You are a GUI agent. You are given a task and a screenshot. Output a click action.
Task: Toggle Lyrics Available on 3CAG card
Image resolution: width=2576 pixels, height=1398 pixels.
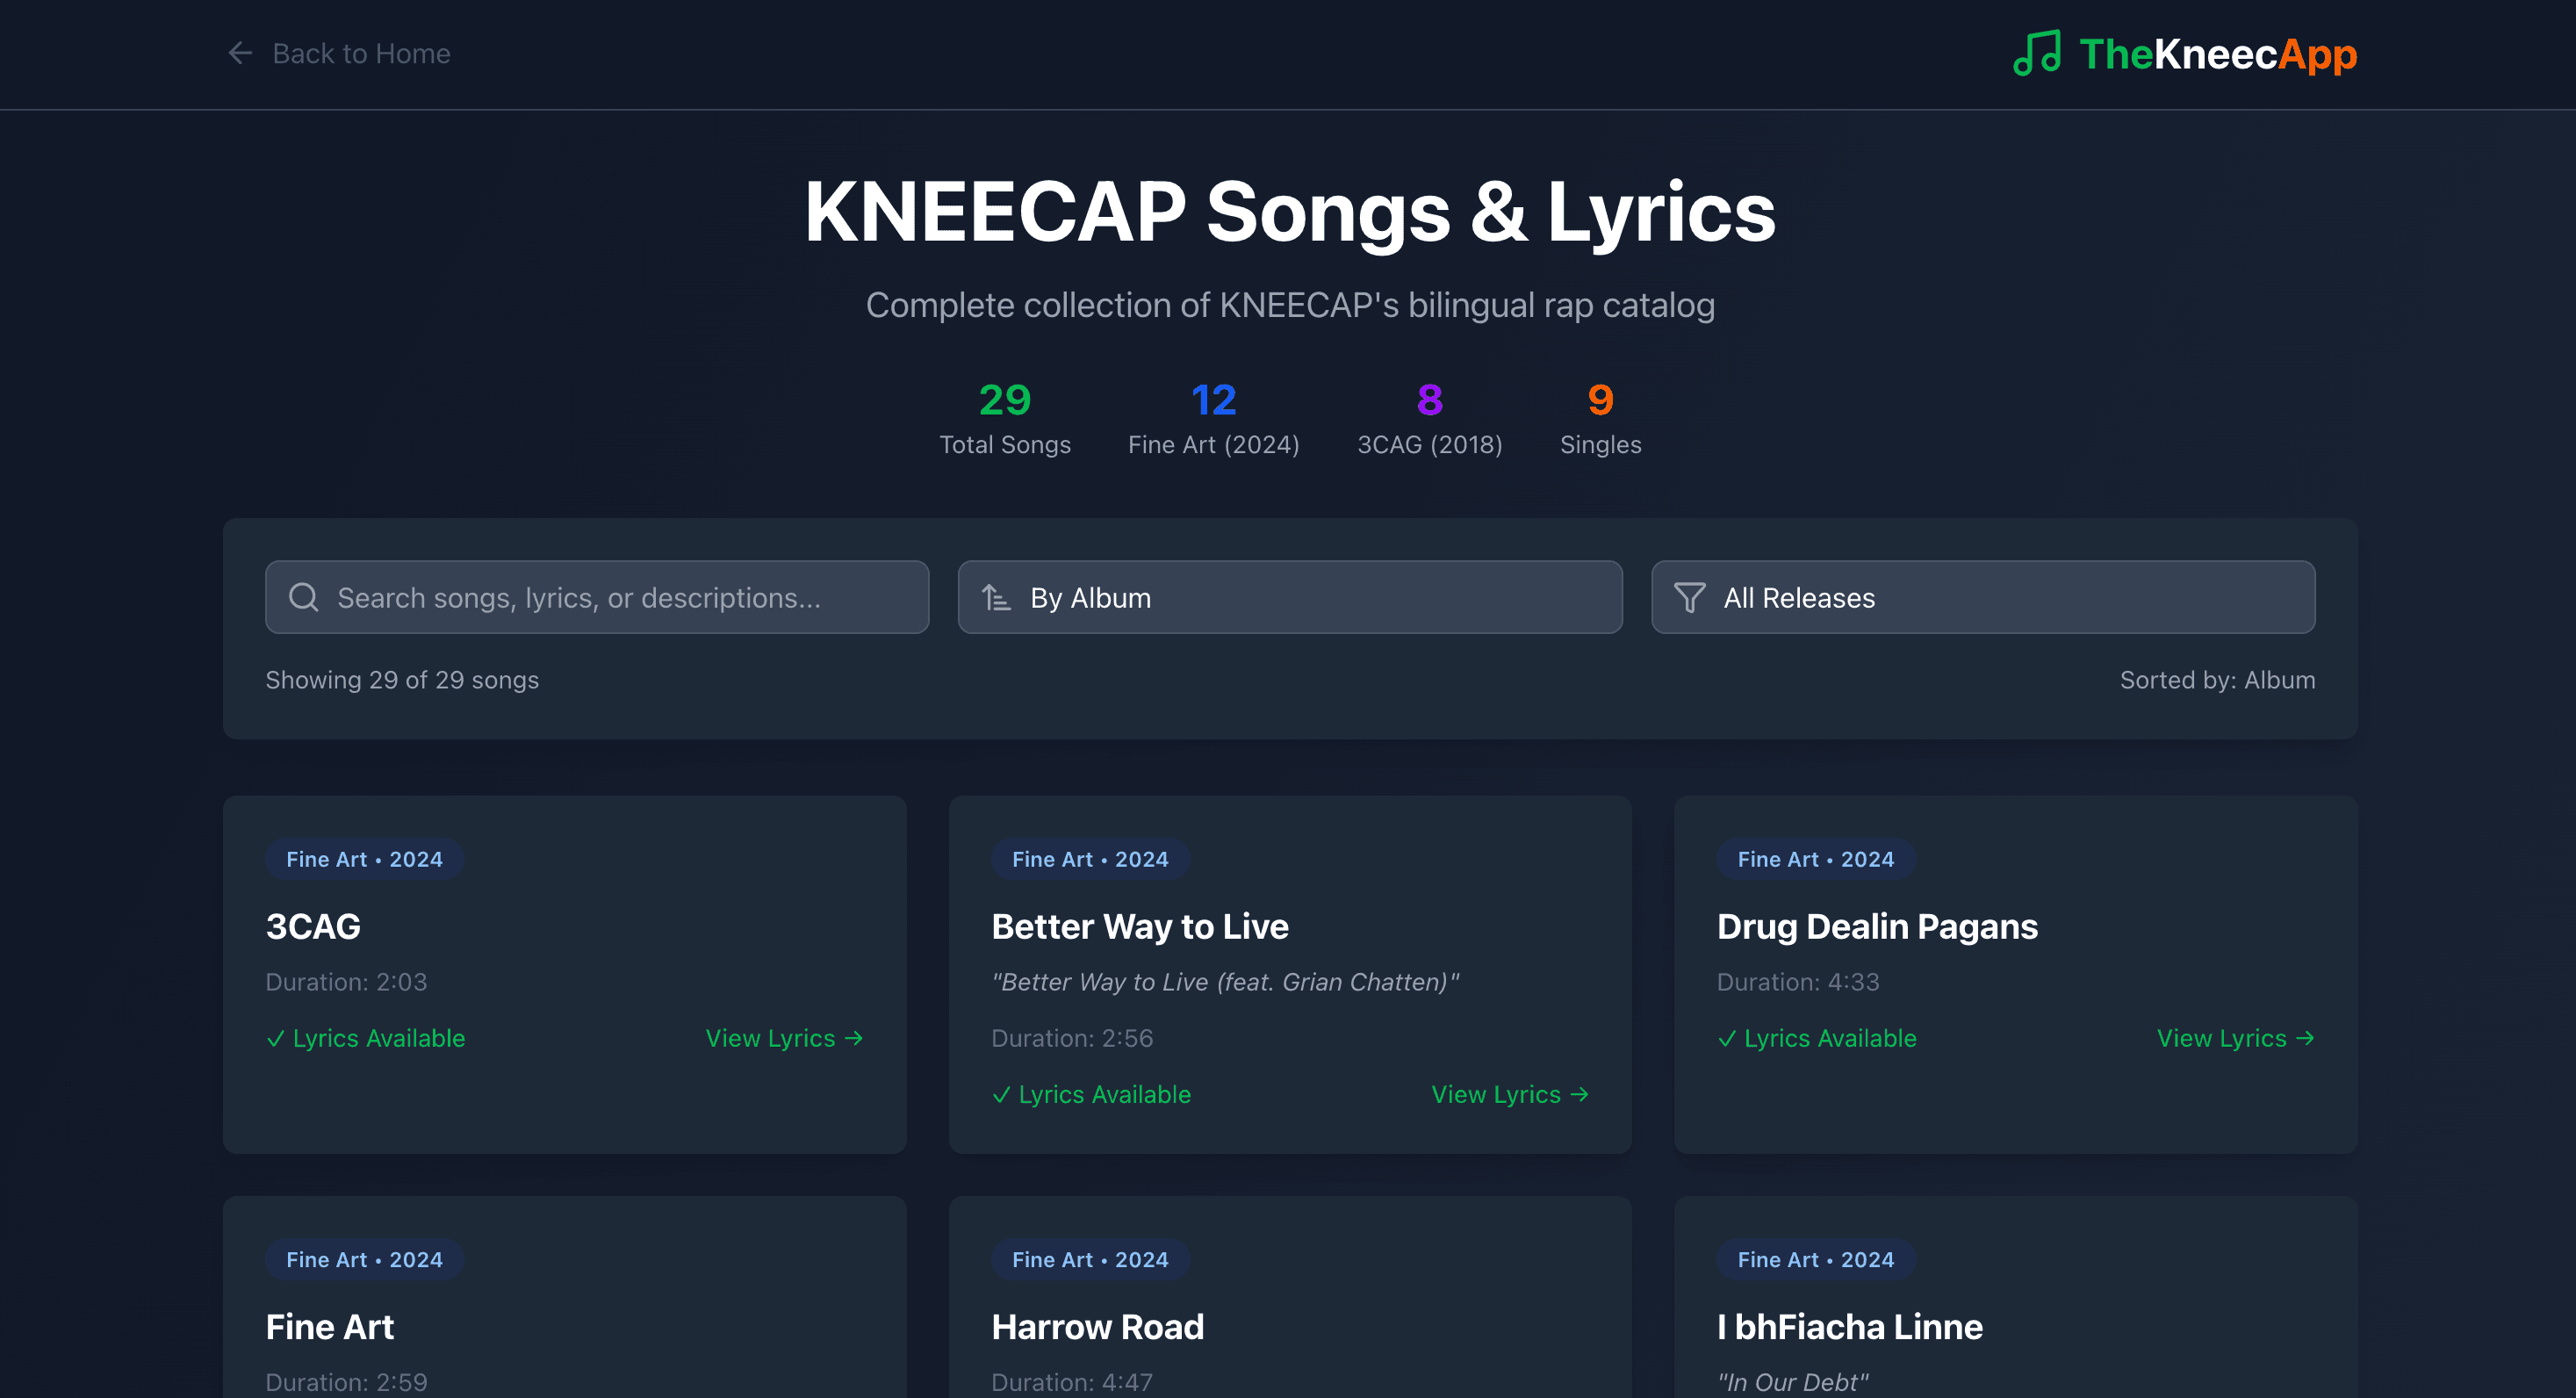point(366,1039)
